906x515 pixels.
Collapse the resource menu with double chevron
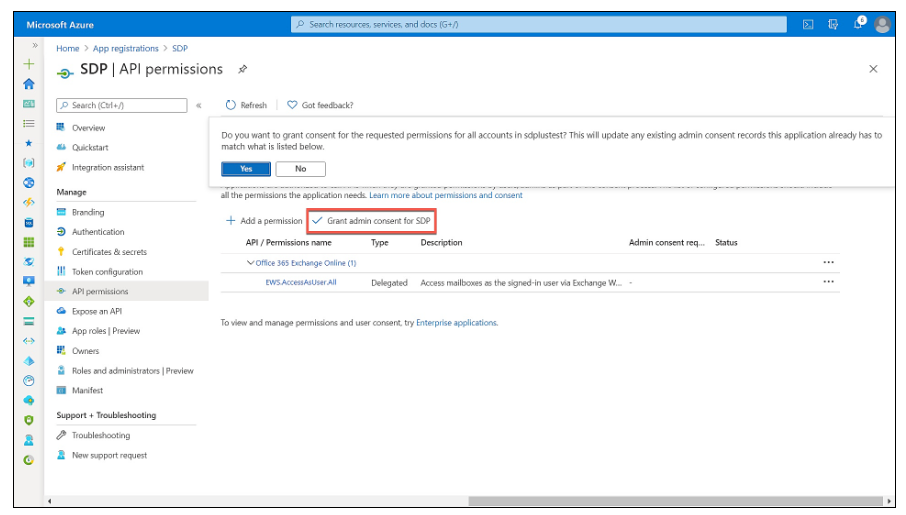199,105
